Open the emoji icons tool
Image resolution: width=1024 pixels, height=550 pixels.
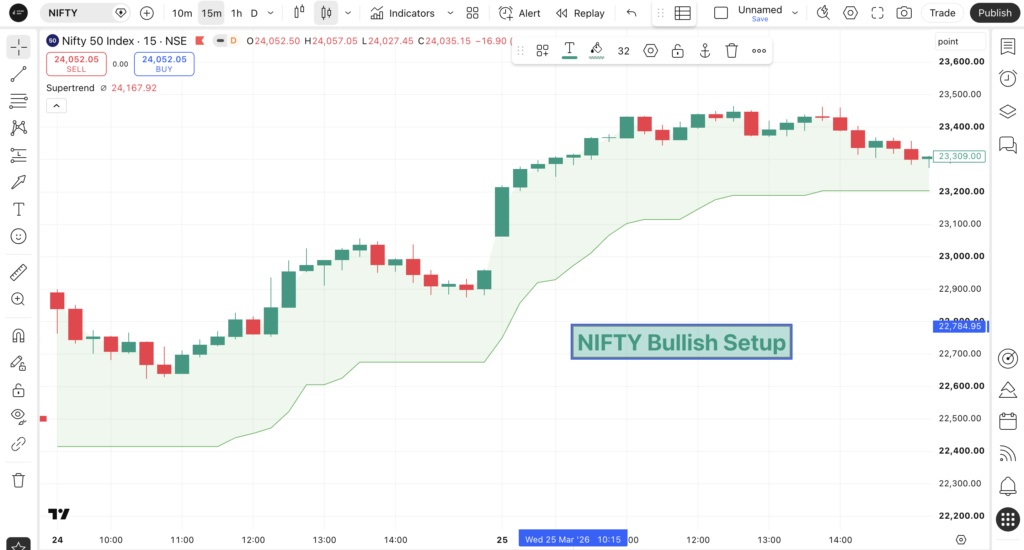[18, 236]
